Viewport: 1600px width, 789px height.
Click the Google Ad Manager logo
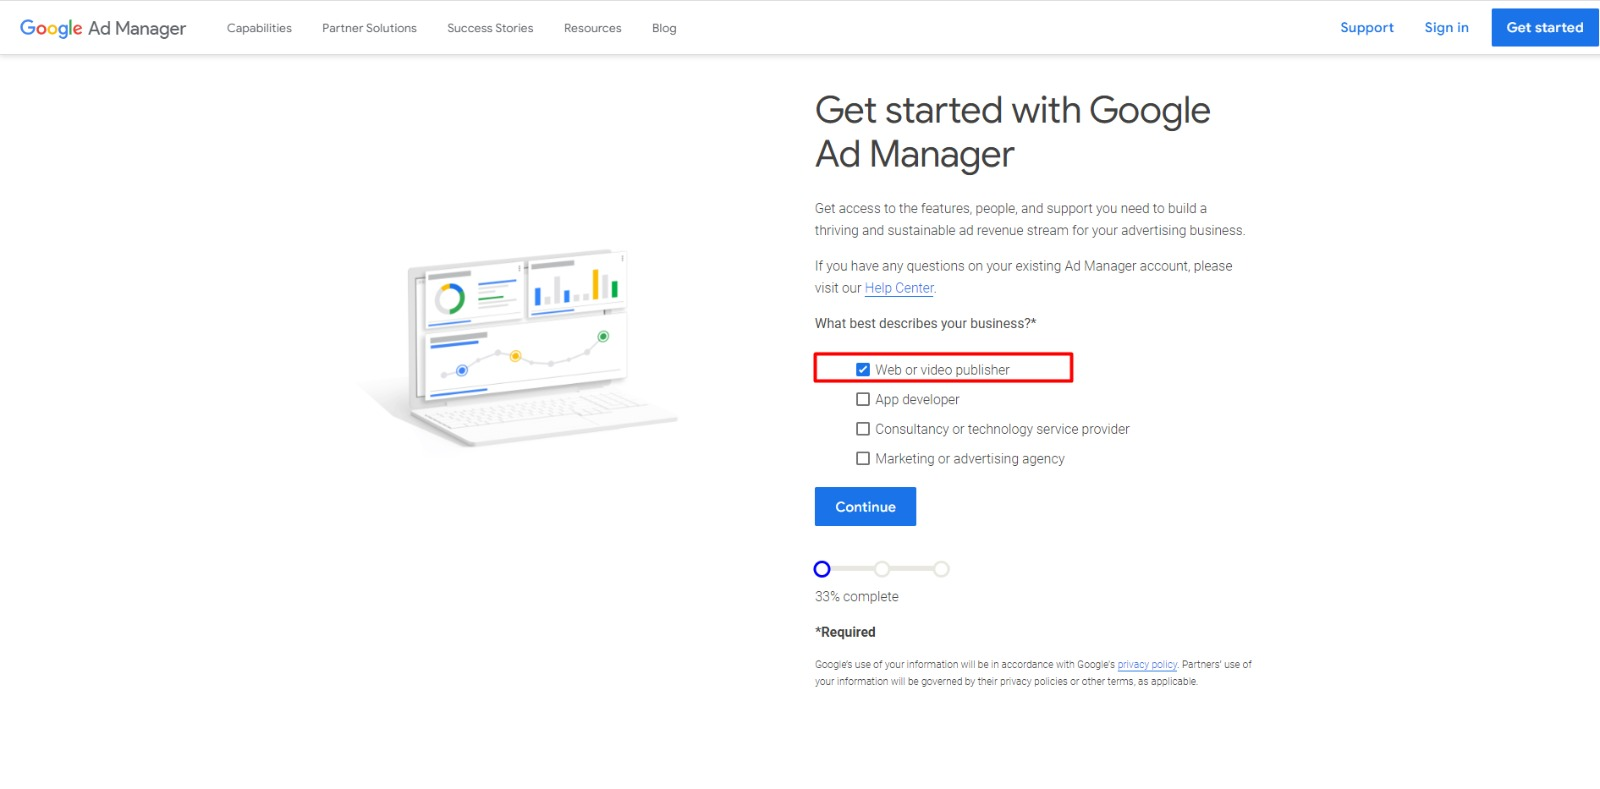click(103, 28)
